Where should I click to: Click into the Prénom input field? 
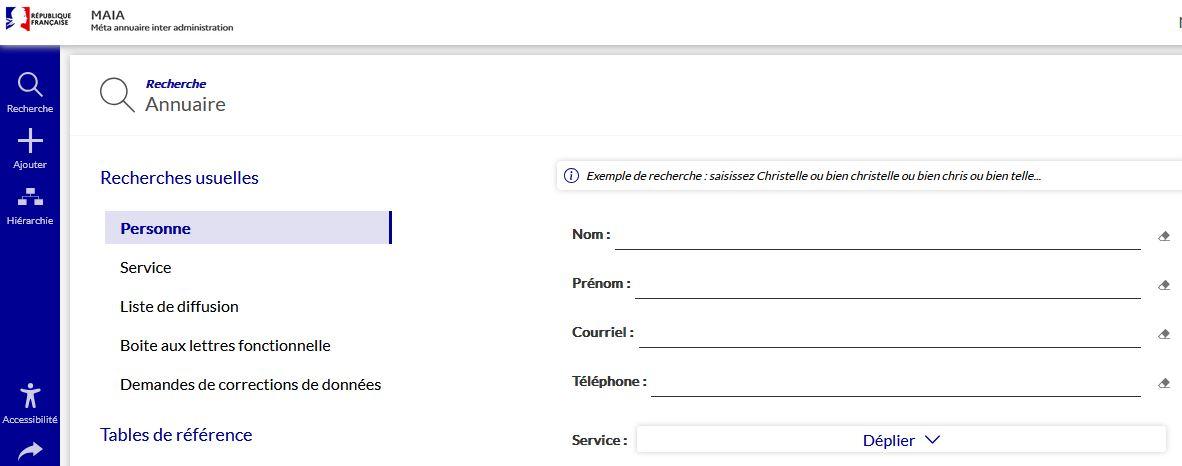(x=887, y=284)
